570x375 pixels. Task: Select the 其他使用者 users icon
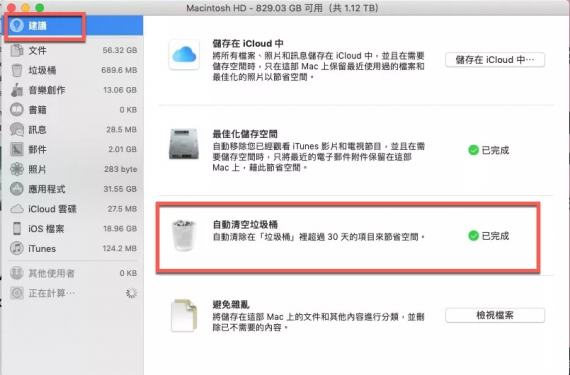(17, 273)
